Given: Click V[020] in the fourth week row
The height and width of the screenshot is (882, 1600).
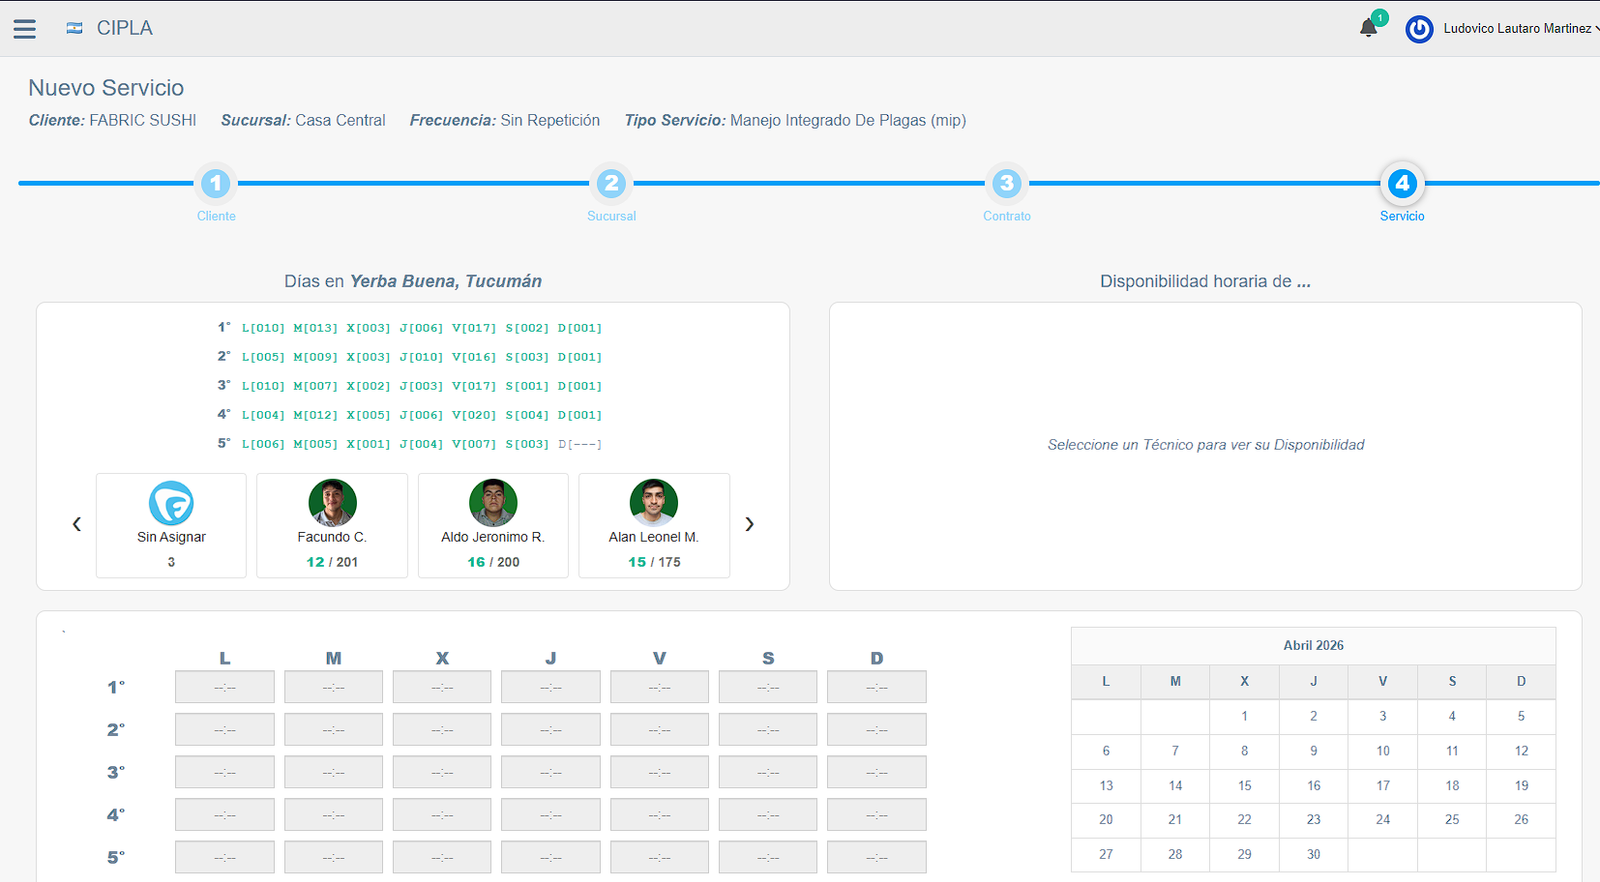Looking at the screenshot, I should [x=474, y=415].
